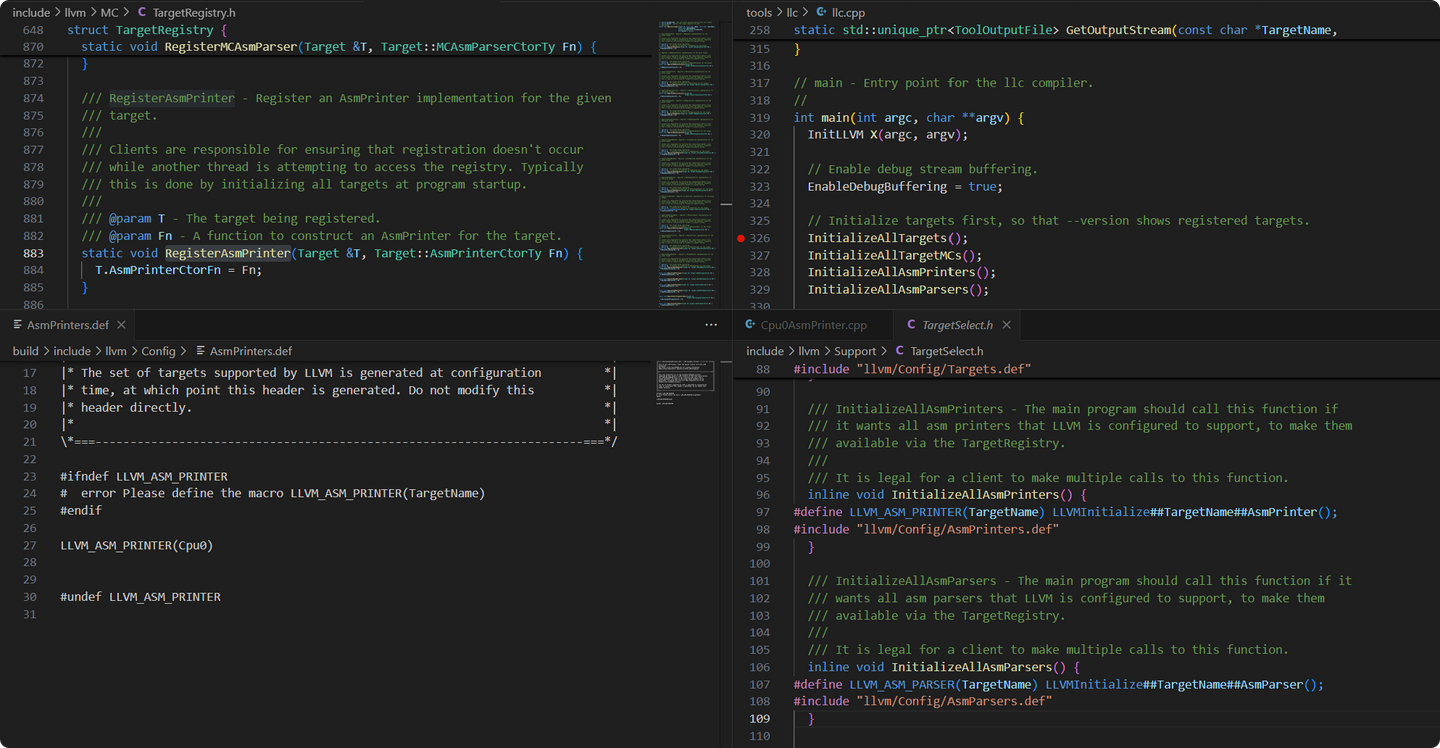Click line number 883 in TargetRegistry.h

[33, 253]
